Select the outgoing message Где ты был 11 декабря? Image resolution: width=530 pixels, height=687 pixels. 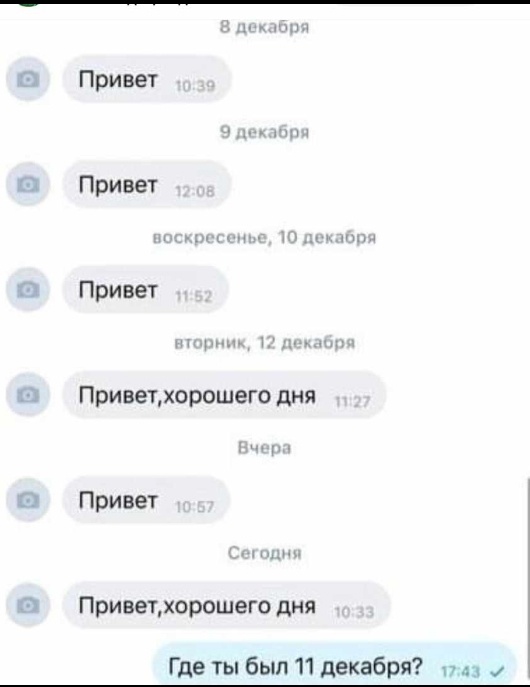pyautogui.click(x=335, y=665)
